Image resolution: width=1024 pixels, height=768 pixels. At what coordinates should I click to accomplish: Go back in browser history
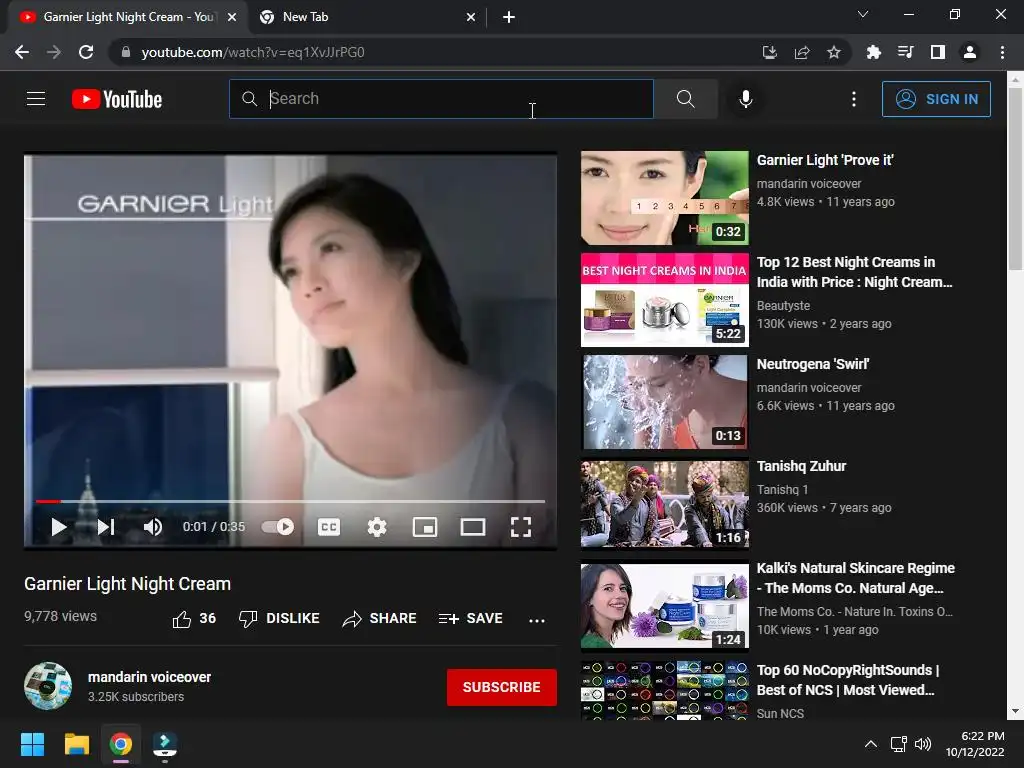pyautogui.click(x=22, y=52)
